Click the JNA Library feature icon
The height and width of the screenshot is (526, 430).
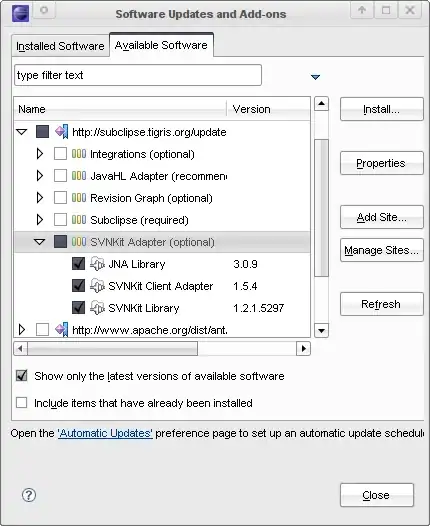point(97,264)
